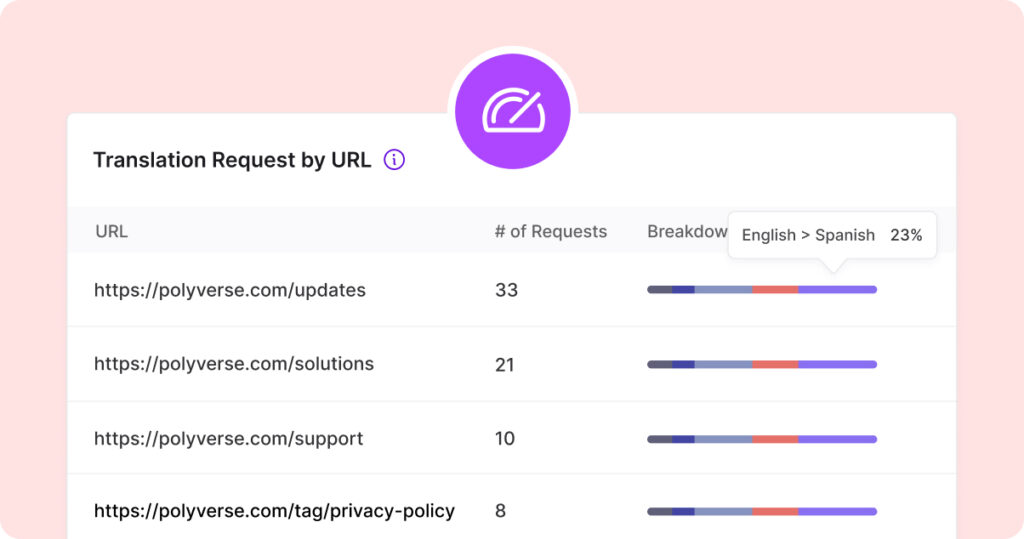Select the request count 21 in solutions row

[x=505, y=365]
